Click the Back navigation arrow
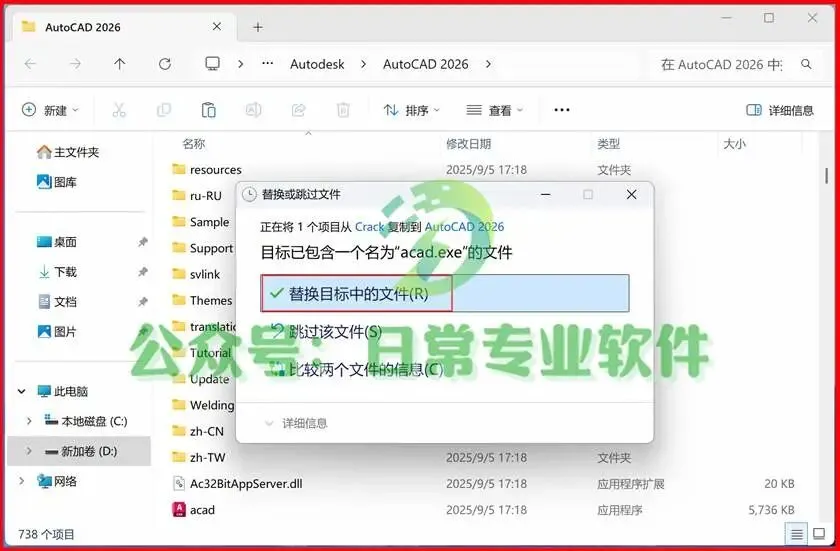Screen dimensions: 840x551 coord(31,64)
